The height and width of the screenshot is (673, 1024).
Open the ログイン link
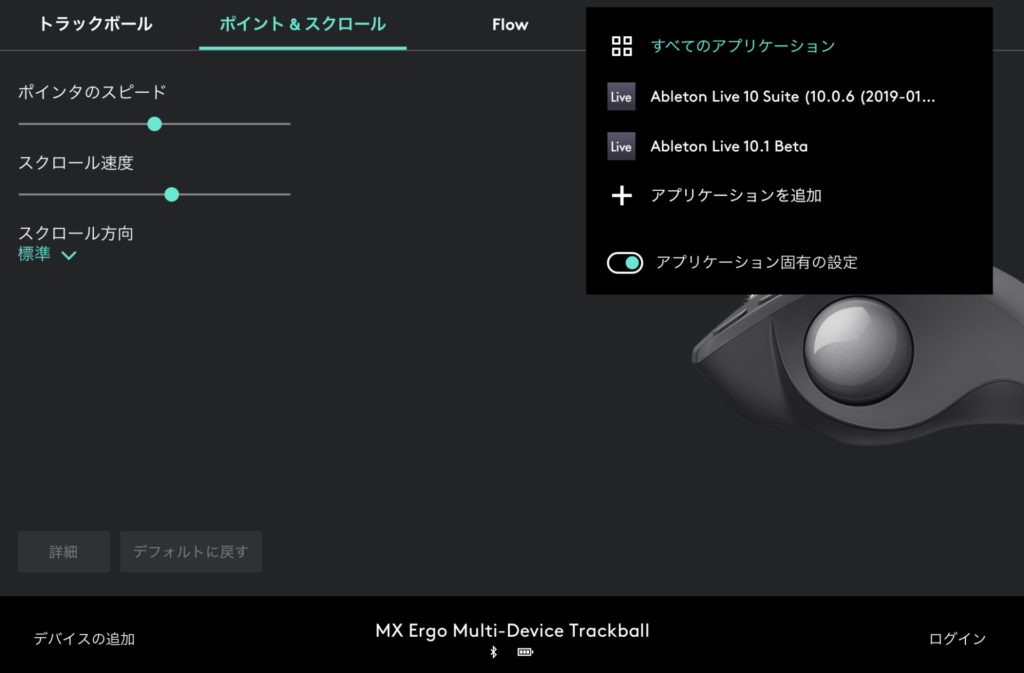pos(957,639)
